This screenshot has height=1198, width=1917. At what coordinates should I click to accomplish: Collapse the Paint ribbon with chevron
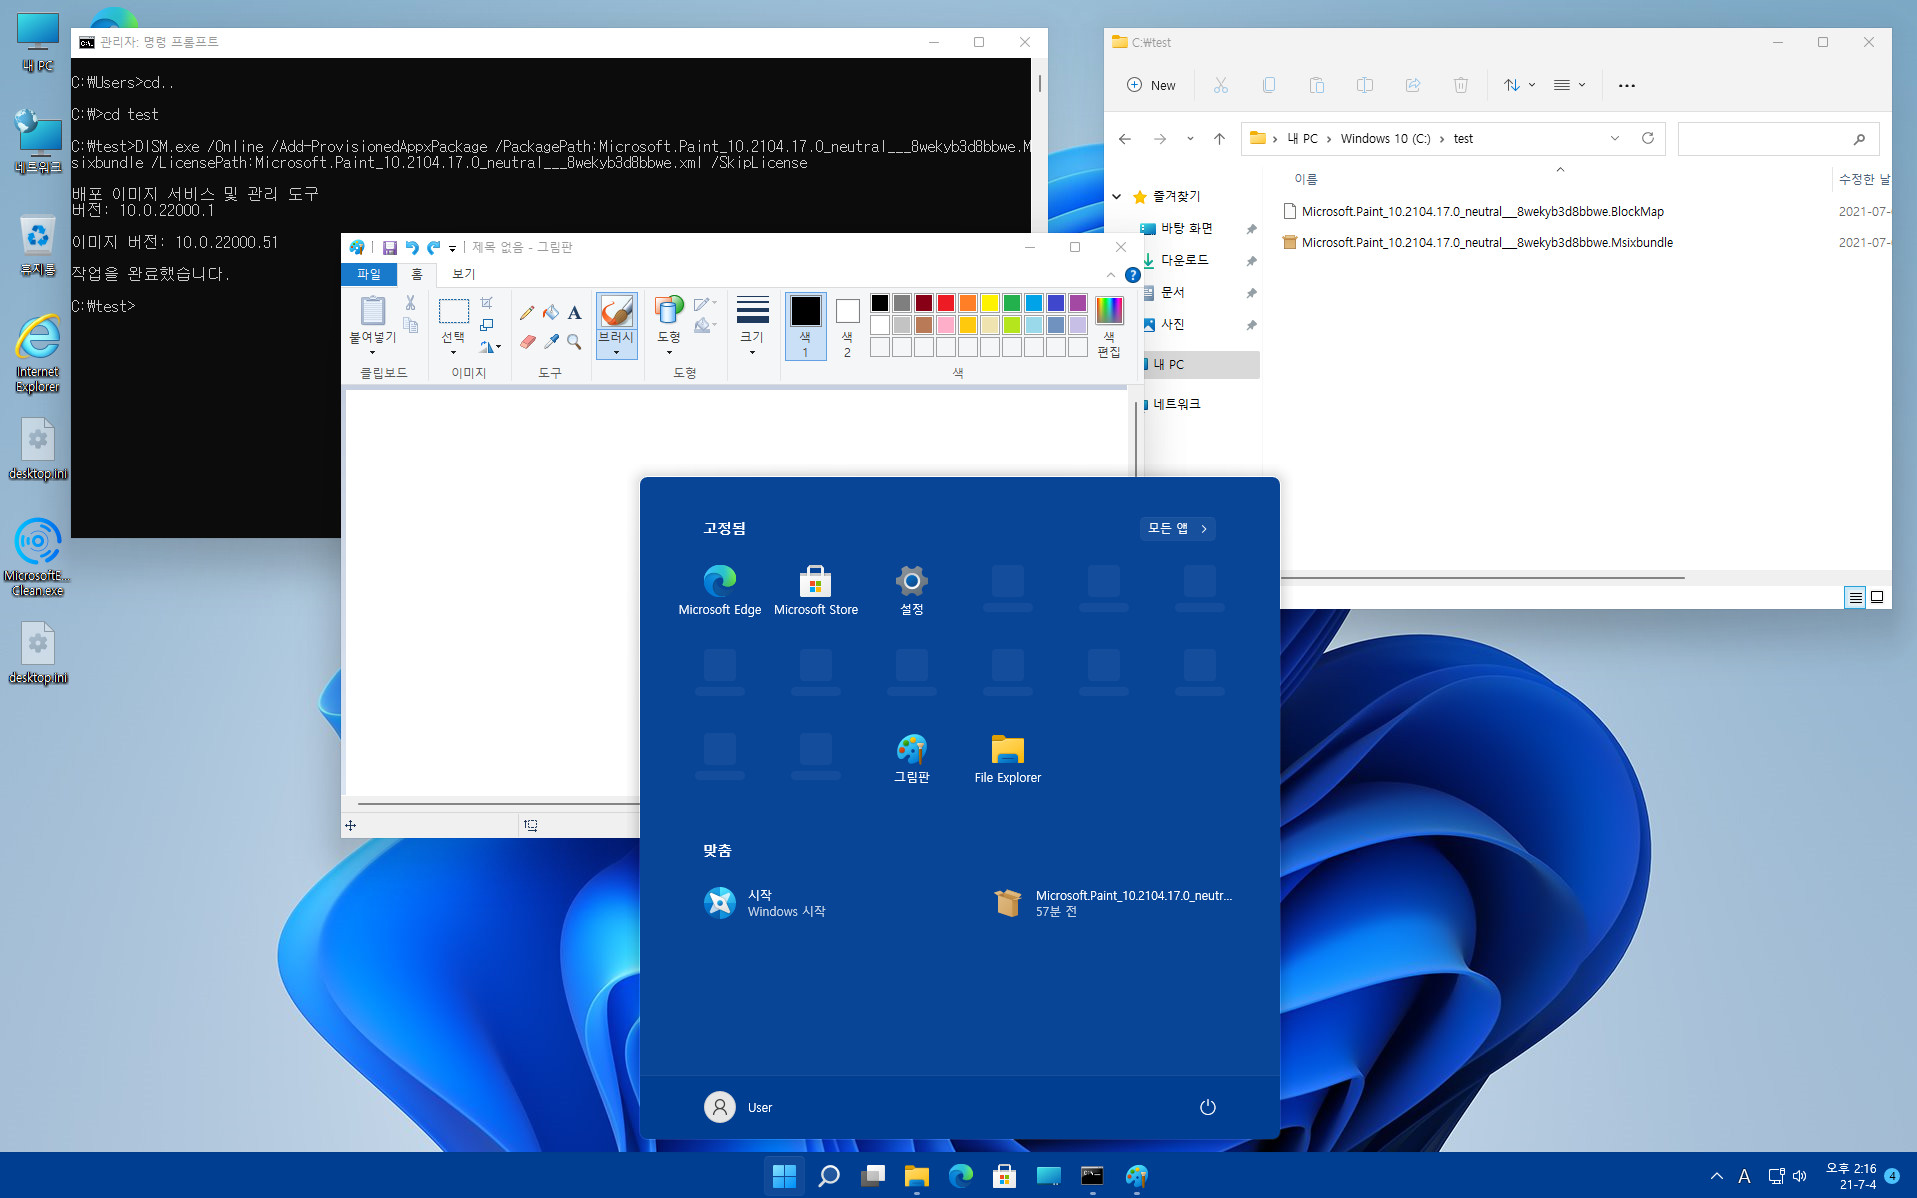point(1110,275)
